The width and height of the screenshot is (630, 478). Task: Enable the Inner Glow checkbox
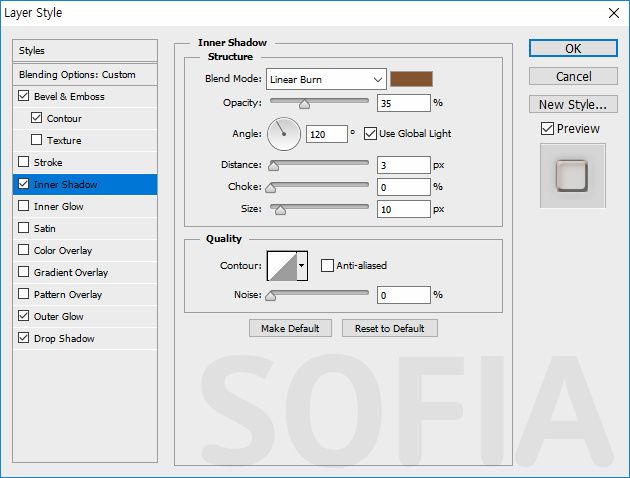(x=24, y=206)
